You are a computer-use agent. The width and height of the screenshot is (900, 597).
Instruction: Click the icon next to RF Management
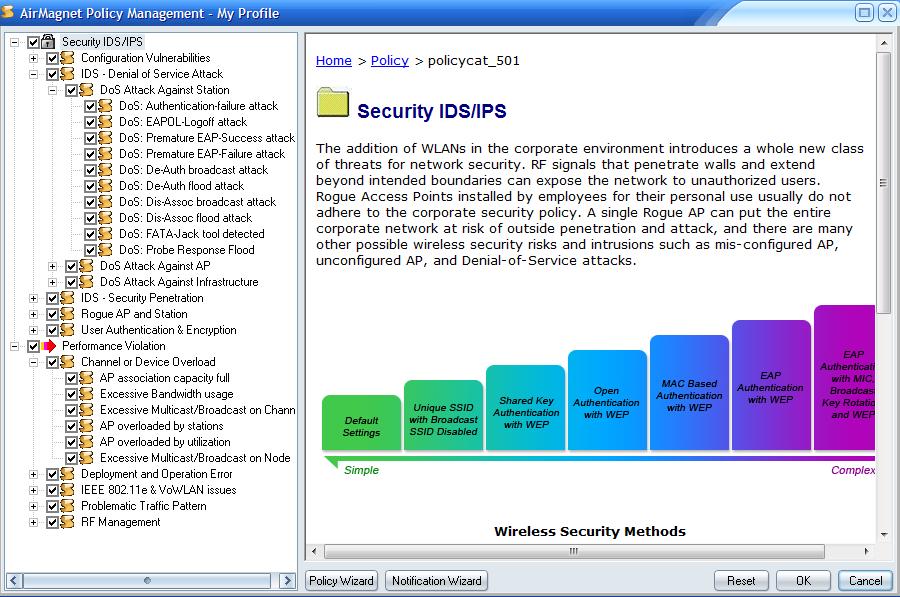67,522
